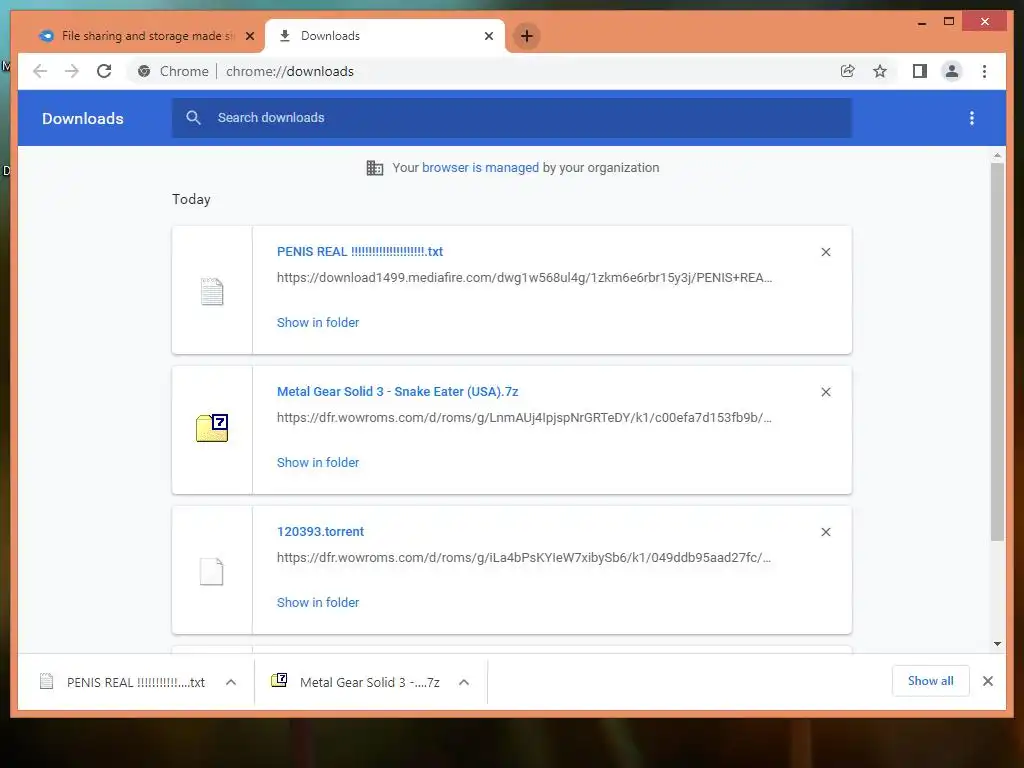
Task: Click the scrollbar down arrow
Action: [997, 644]
